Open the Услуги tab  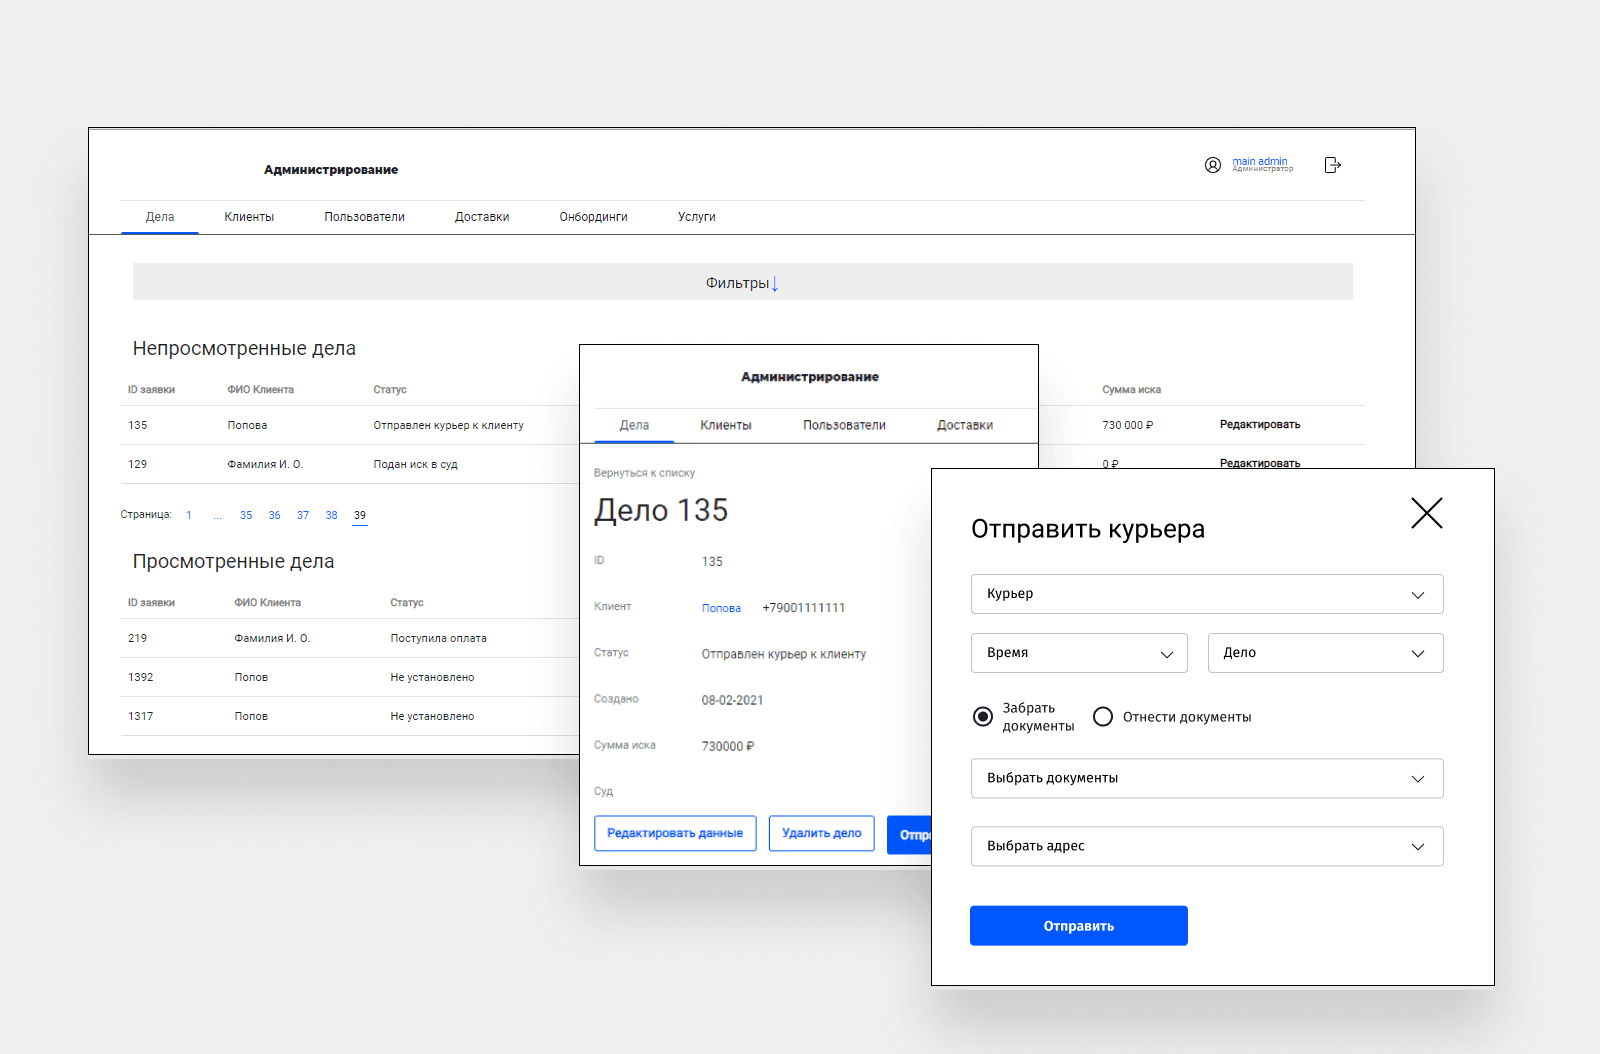pyautogui.click(x=696, y=216)
